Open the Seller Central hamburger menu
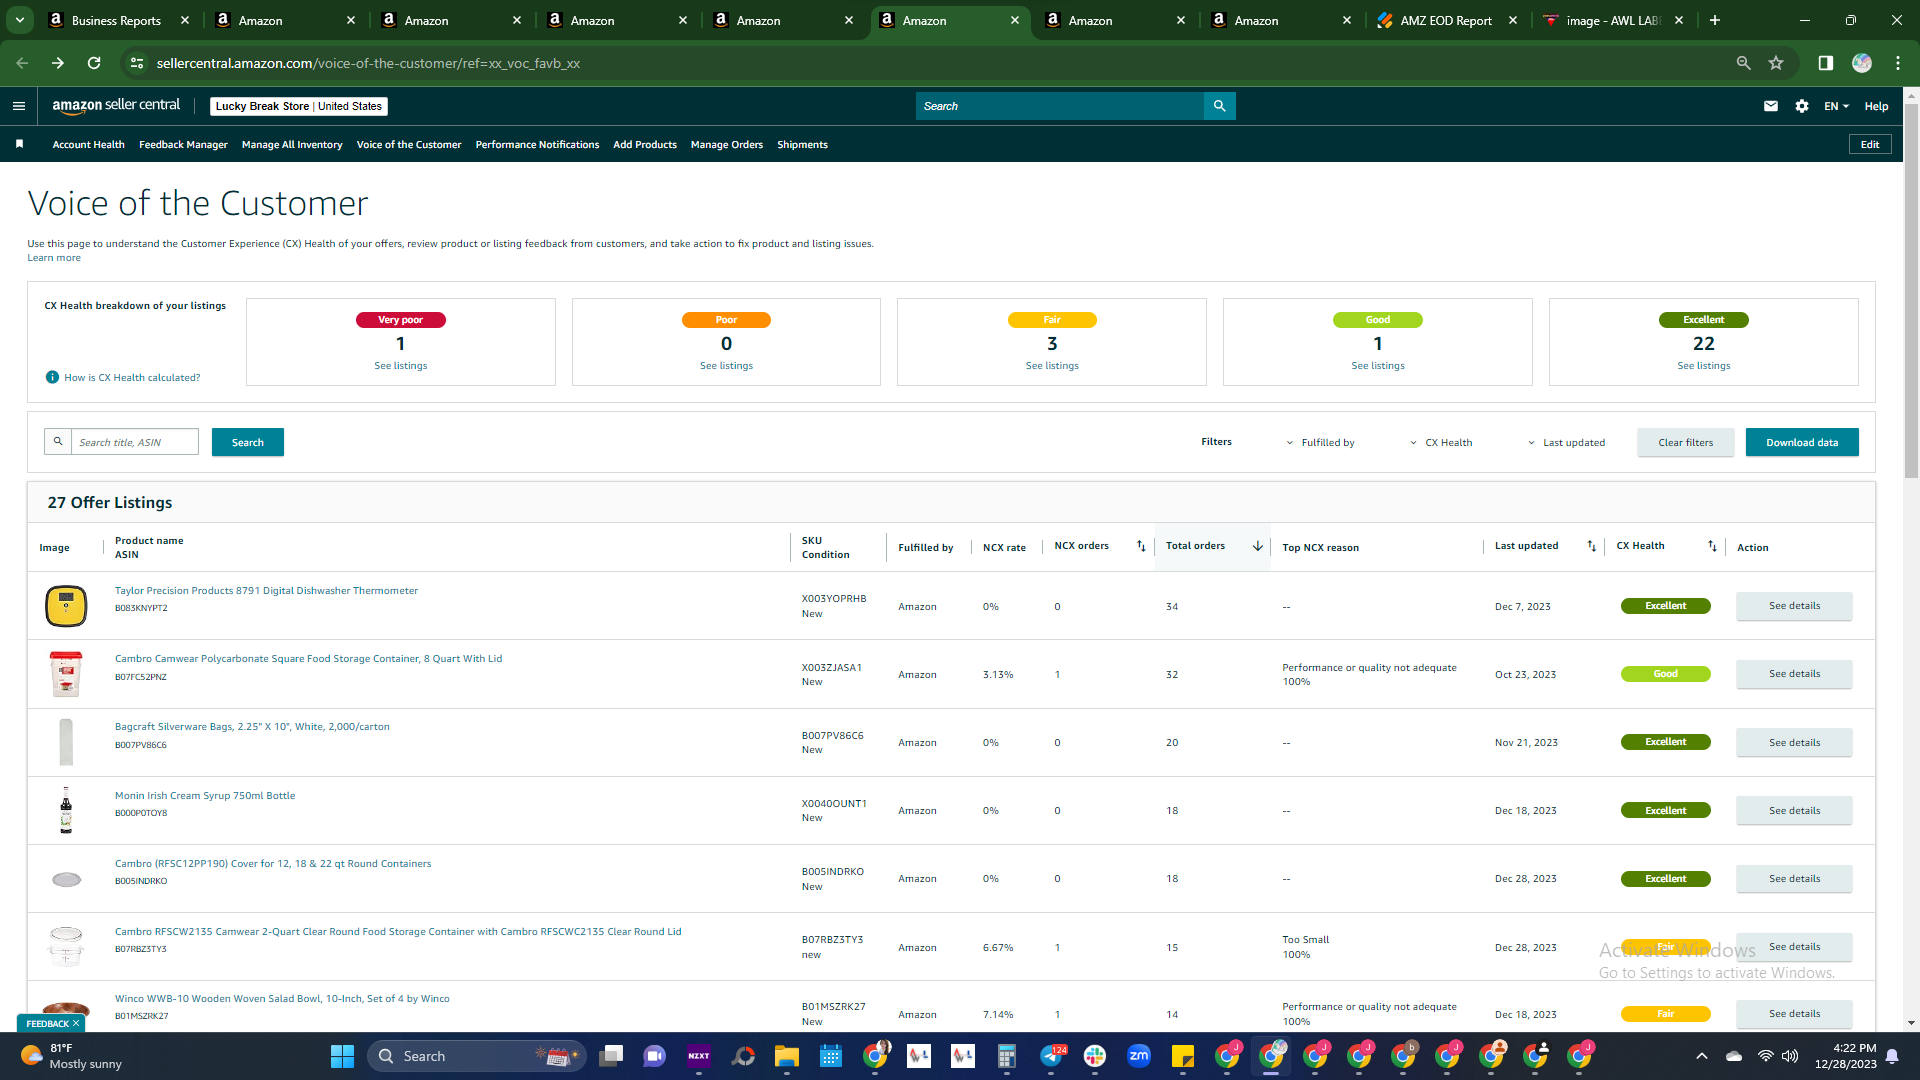 (19, 106)
